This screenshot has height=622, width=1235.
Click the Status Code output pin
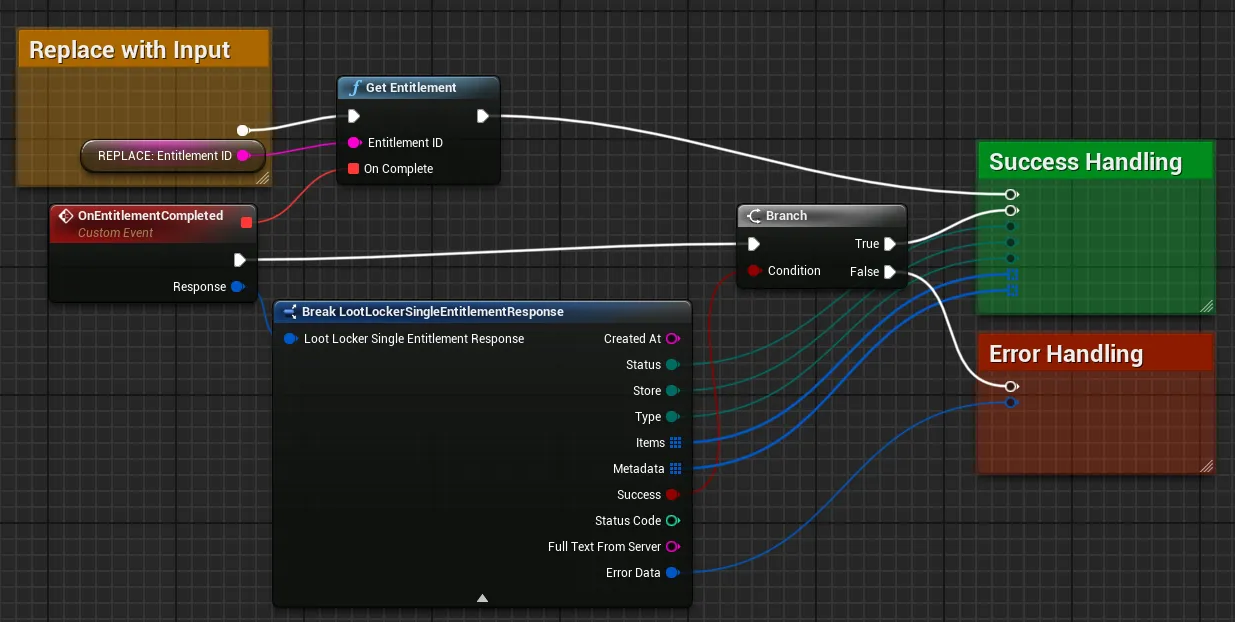coord(673,521)
